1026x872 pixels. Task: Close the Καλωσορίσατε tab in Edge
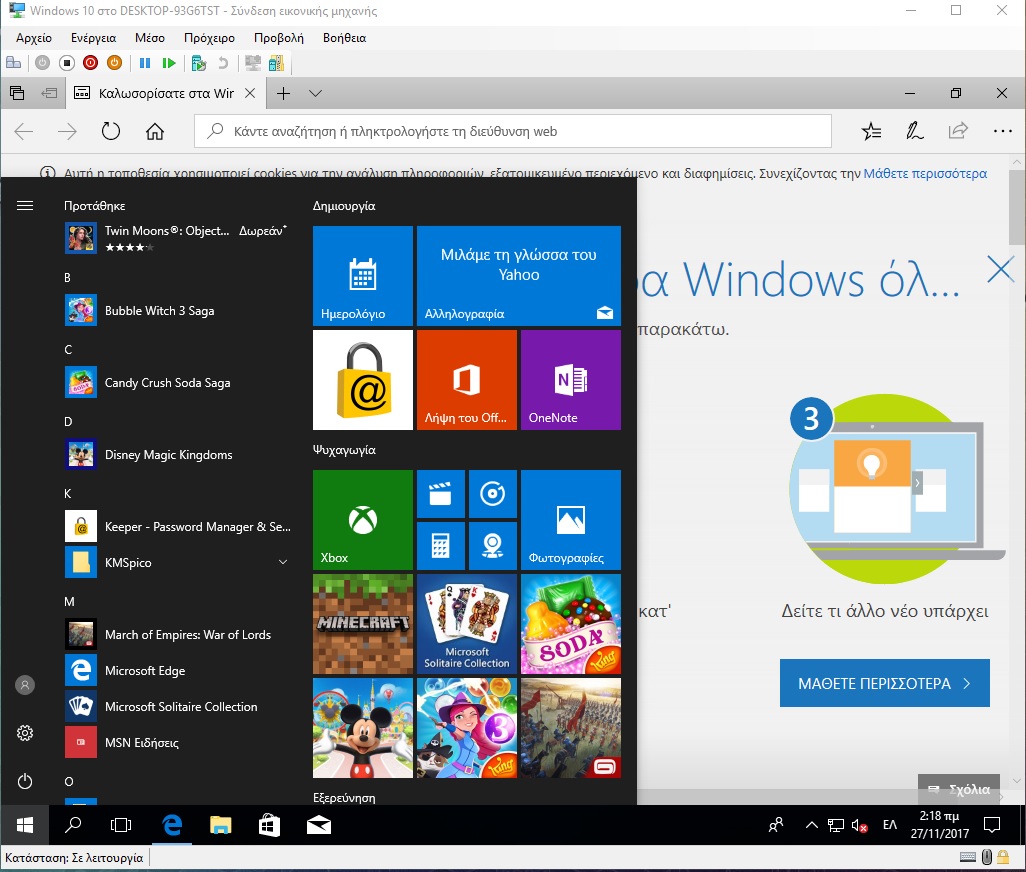click(250, 93)
